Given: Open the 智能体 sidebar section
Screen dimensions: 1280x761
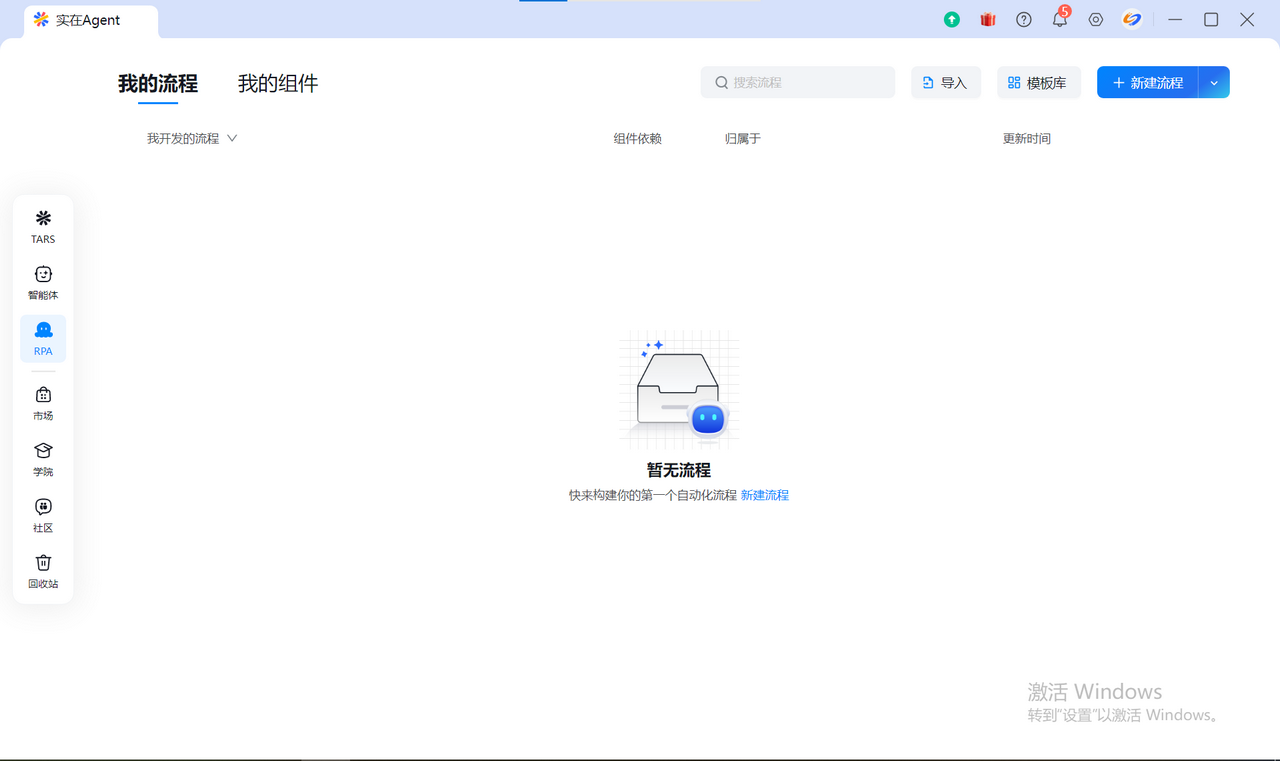Looking at the screenshot, I should click(x=43, y=283).
